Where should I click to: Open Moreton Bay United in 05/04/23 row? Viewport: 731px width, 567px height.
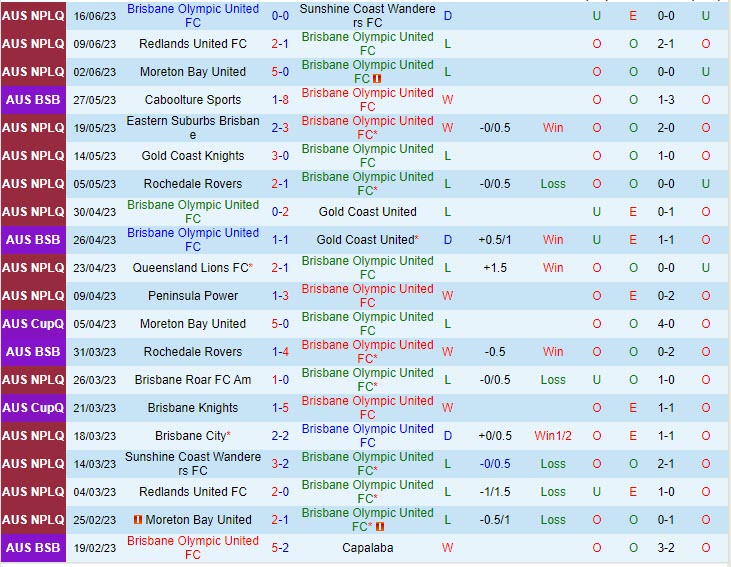pos(193,324)
